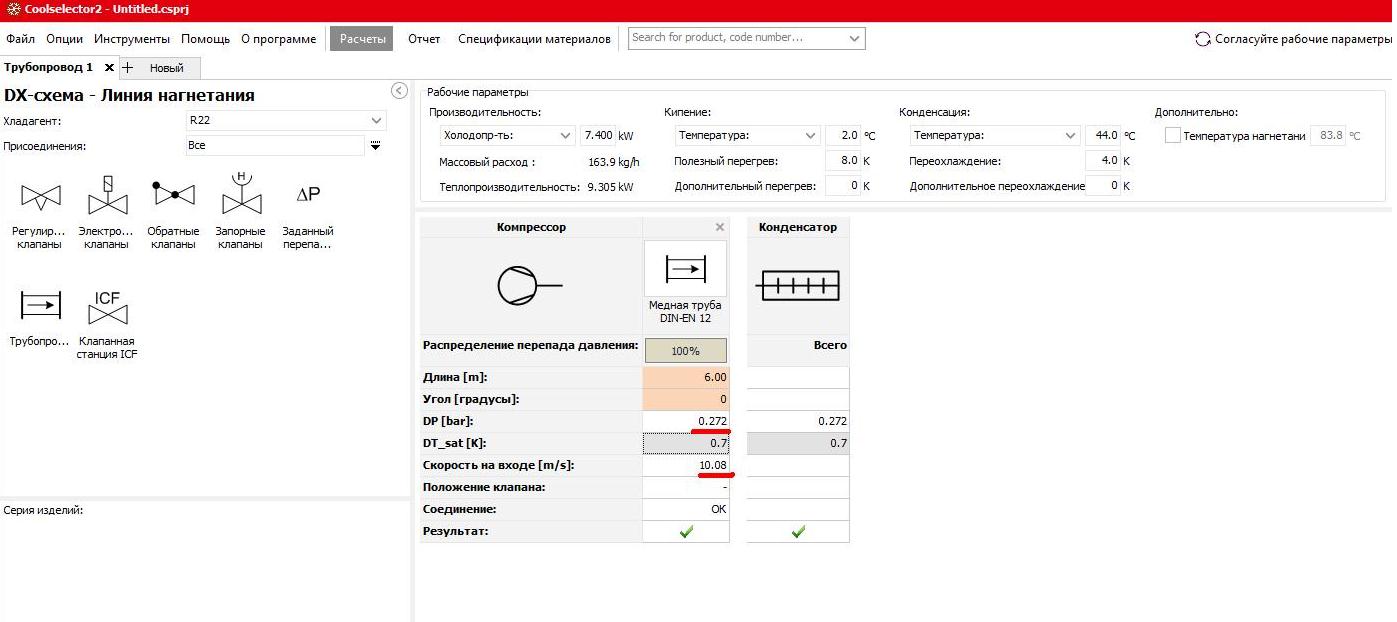
Task: Select the Запорные клапаны shut-off valve icon
Action: [241, 193]
